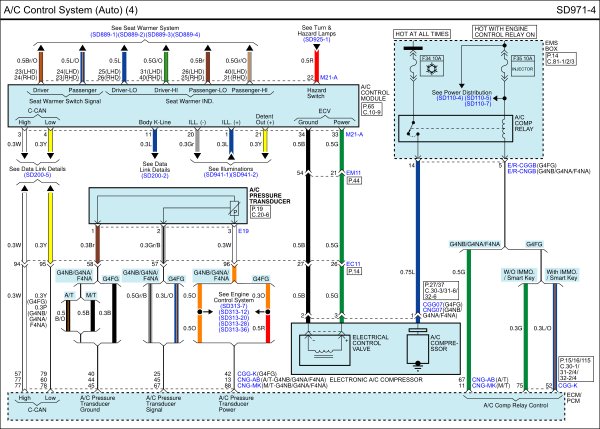Select the electrical control valve coil symbol
Image resolution: width=600 pixels, height=429 pixels.
click(x=324, y=348)
